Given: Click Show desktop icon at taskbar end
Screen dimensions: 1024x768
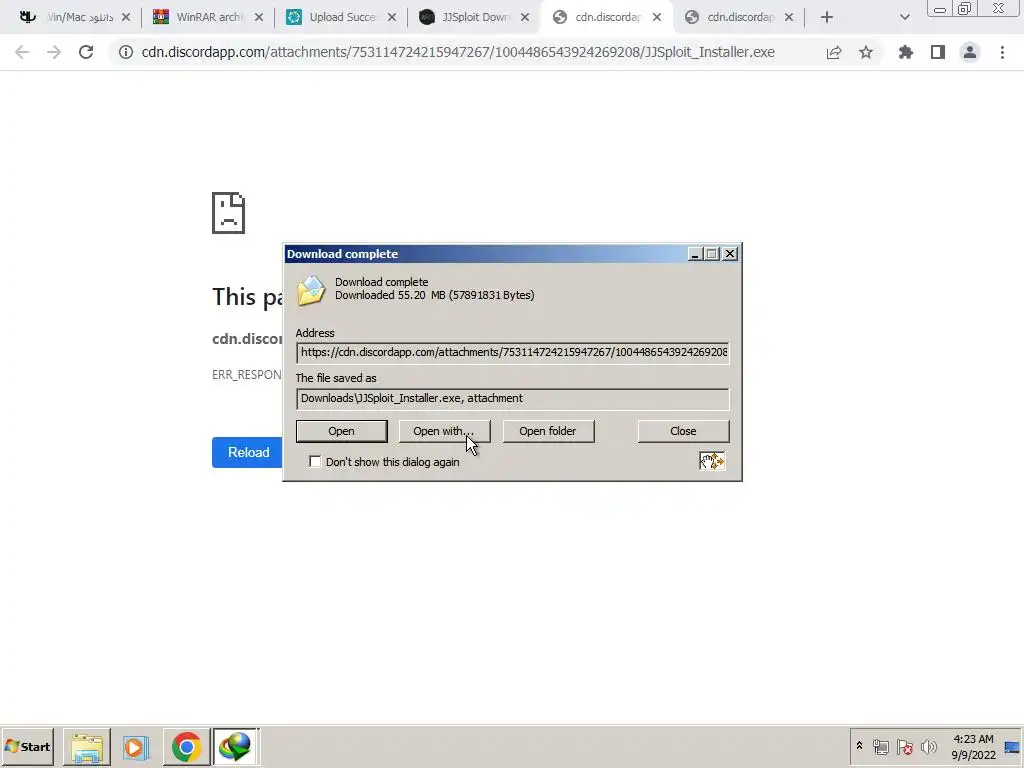Looking at the screenshot, I should 1013,747.
